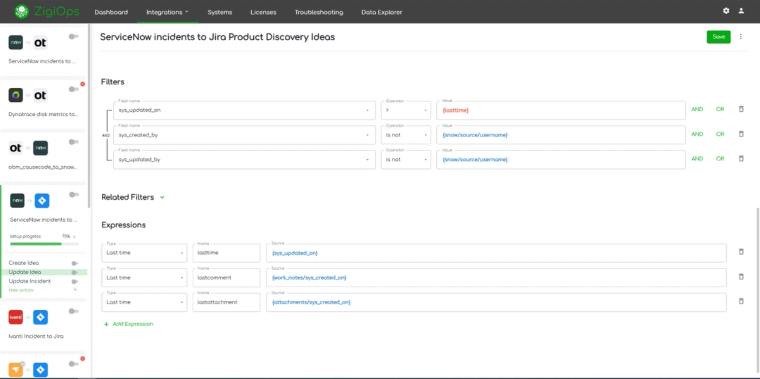Click the plus icon of Add Expression

106,324
